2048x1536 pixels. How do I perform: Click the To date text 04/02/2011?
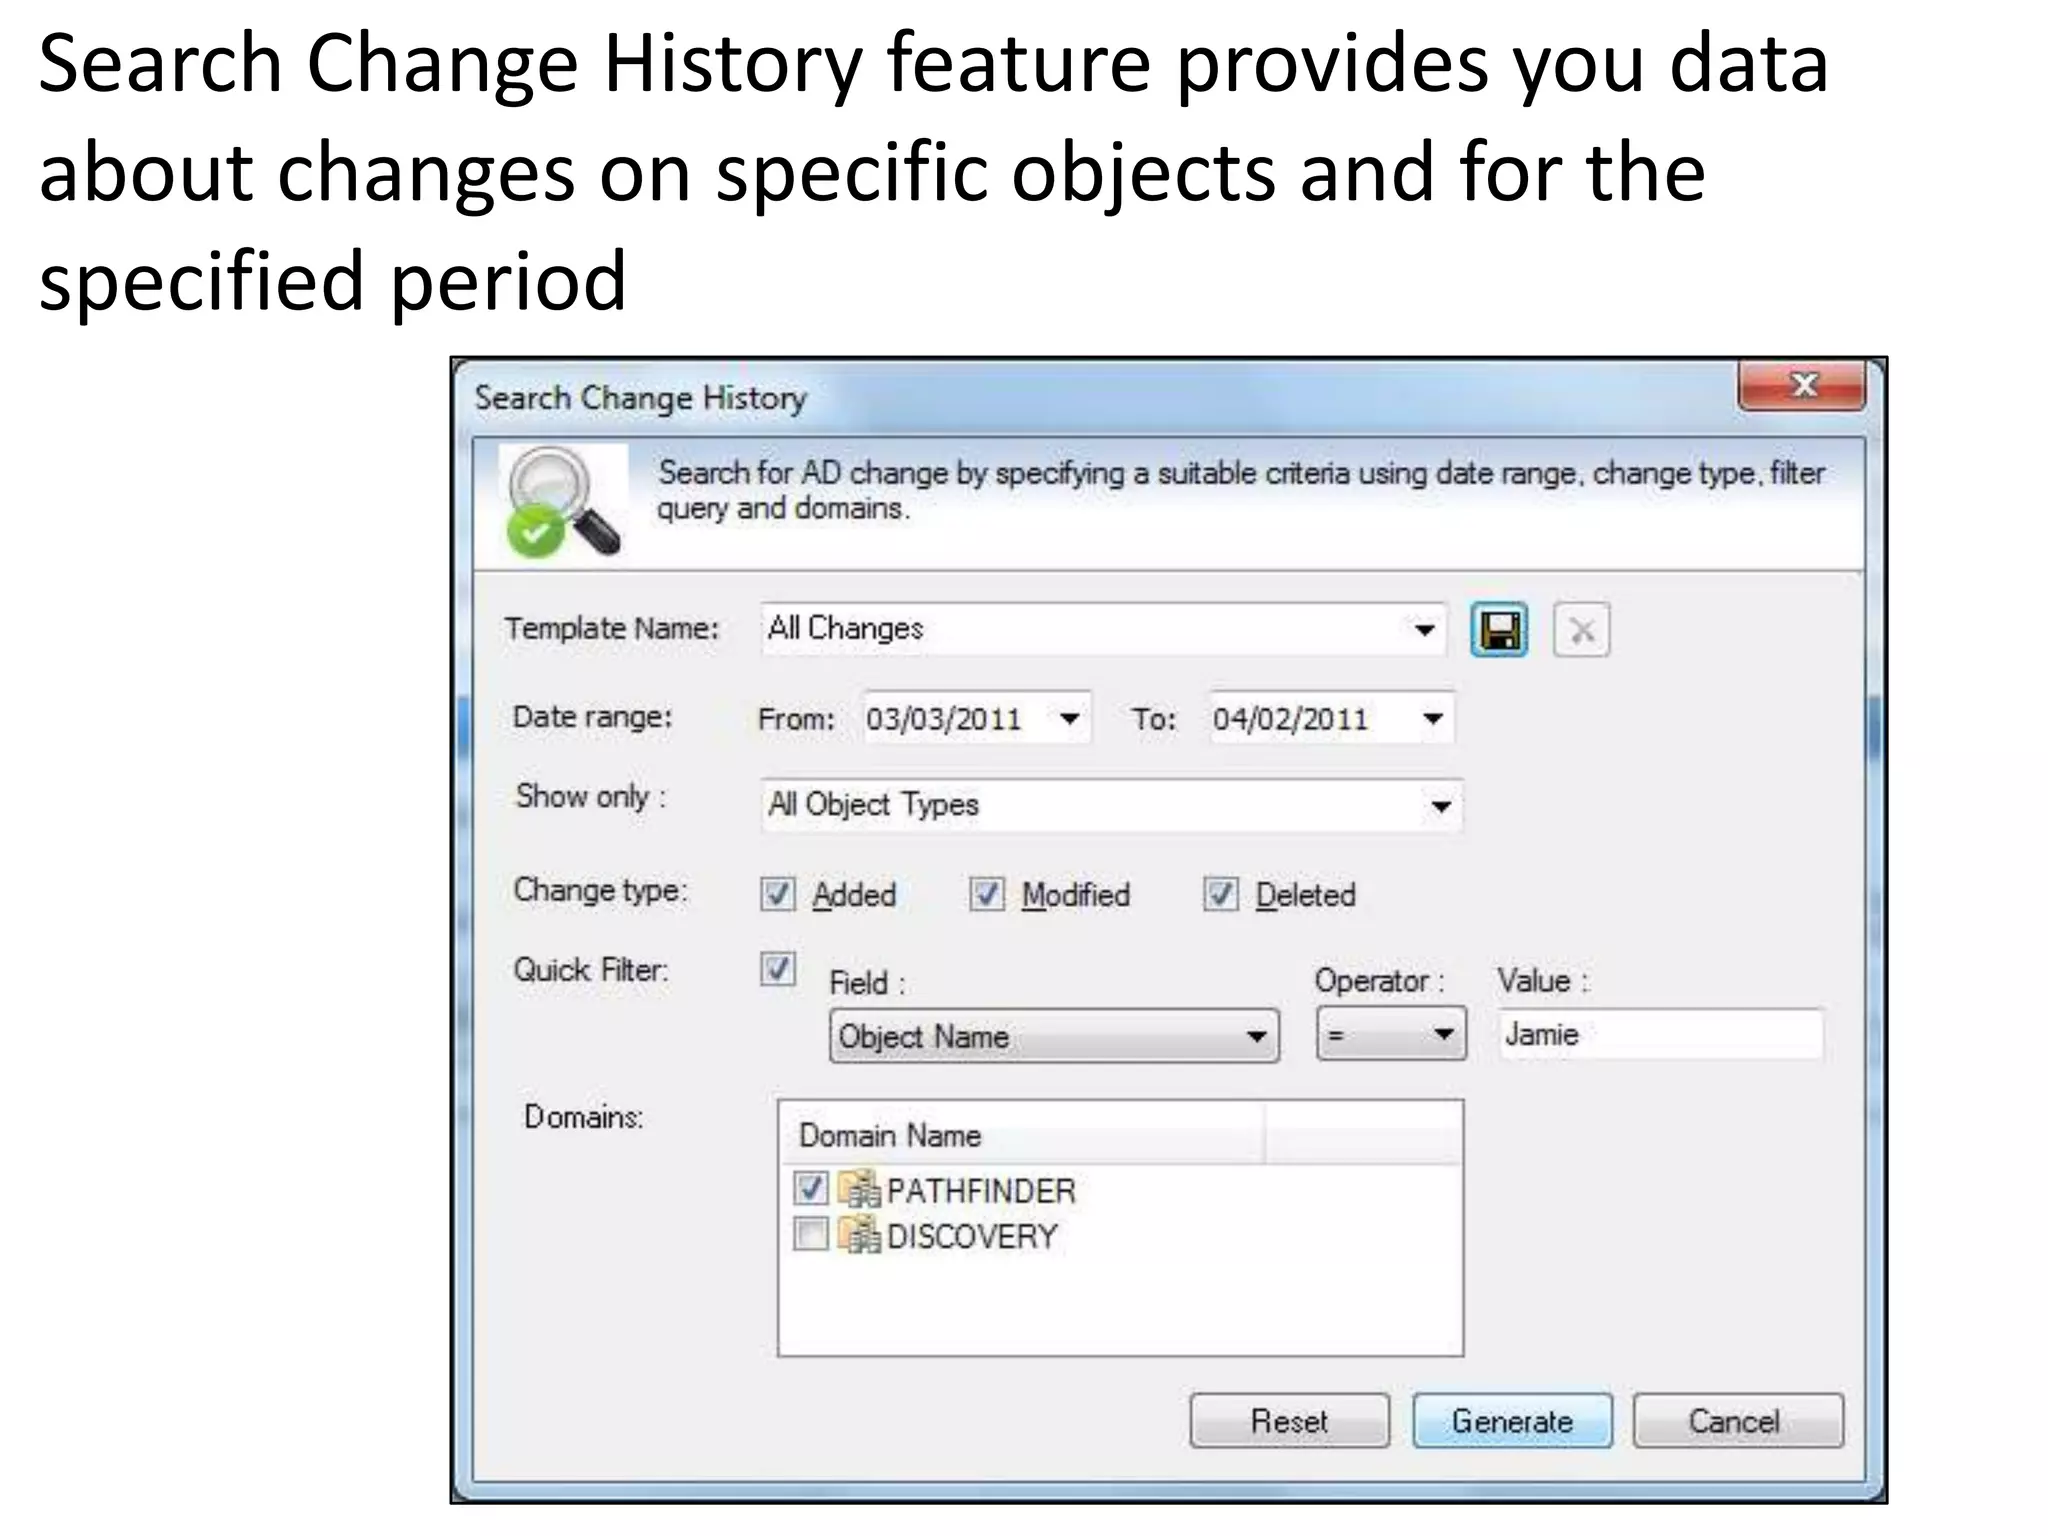click(x=1290, y=719)
